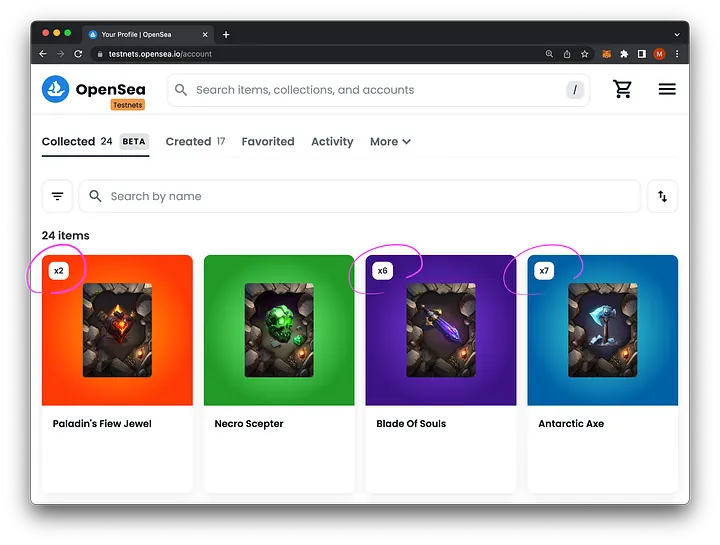Switch to the Favorited tab

click(268, 142)
